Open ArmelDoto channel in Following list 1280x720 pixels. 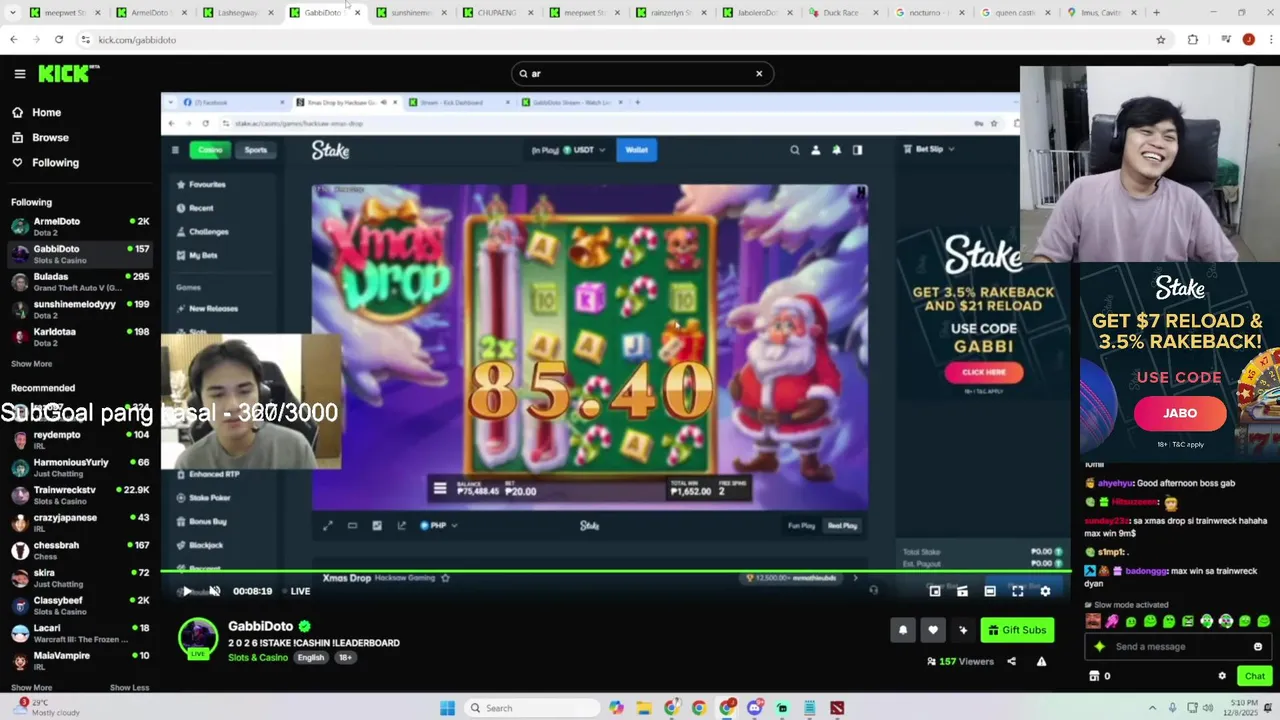point(80,226)
